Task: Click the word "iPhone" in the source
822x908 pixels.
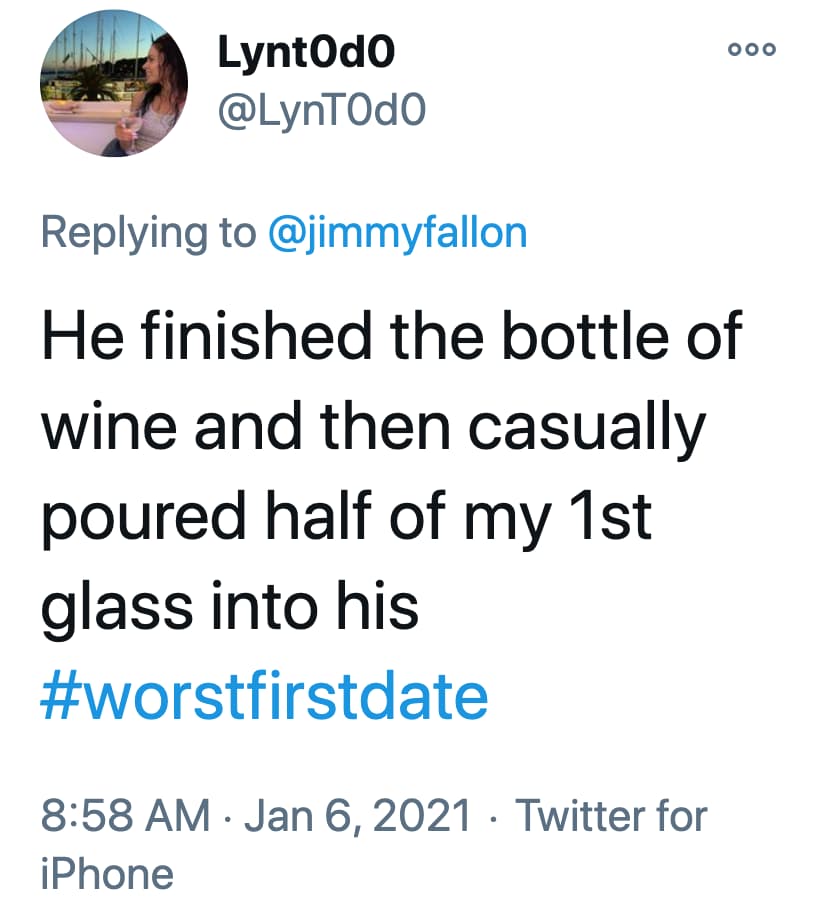Action: (x=106, y=874)
